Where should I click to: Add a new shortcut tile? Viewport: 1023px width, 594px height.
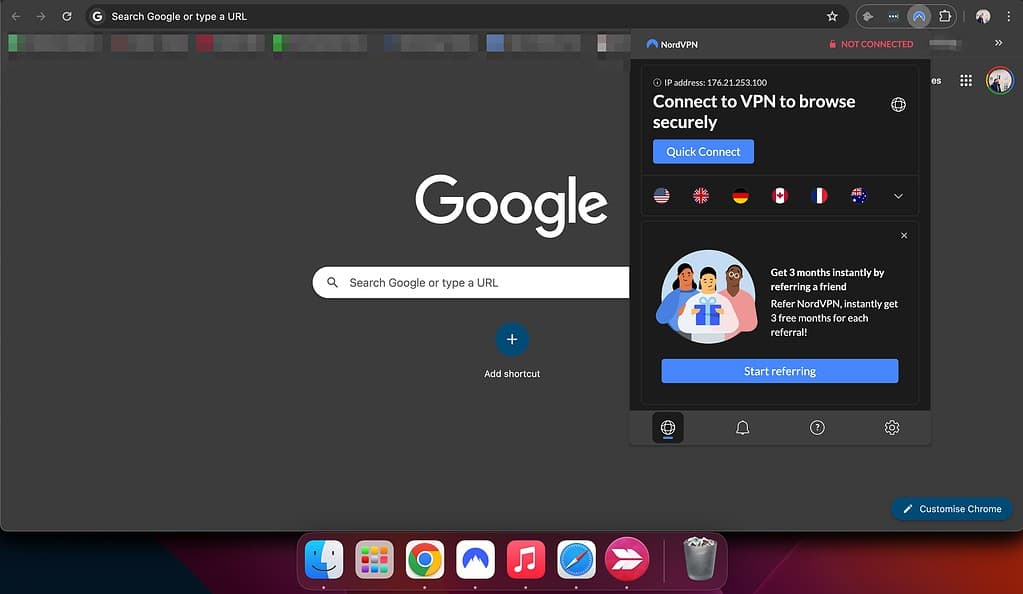click(x=512, y=340)
